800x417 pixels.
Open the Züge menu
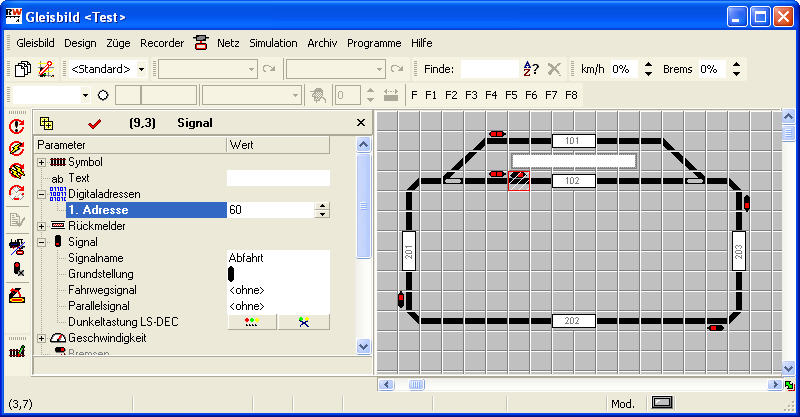point(118,43)
